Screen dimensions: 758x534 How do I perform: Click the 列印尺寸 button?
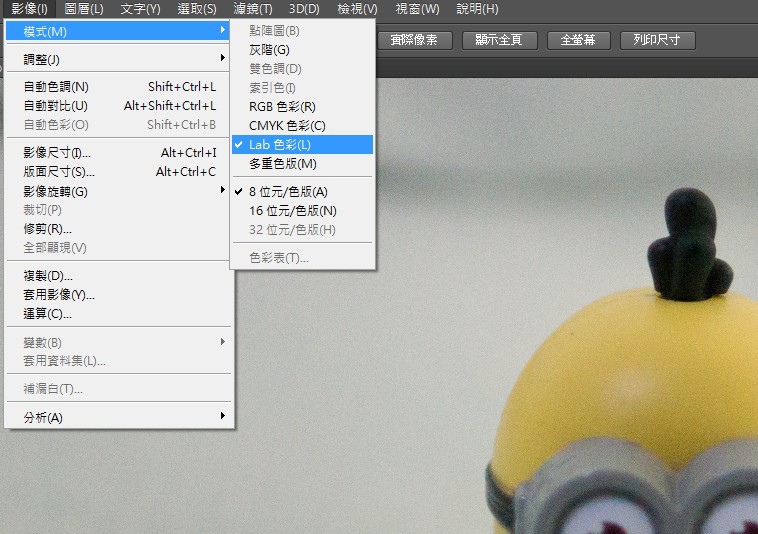coord(657,40)
